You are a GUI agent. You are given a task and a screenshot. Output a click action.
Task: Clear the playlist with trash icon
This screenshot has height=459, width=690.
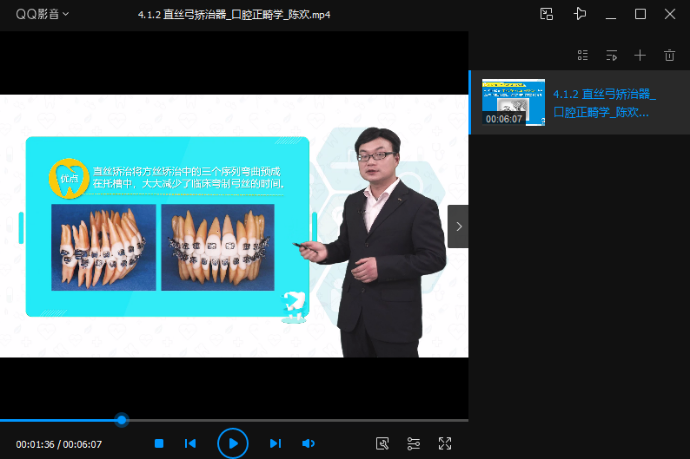click(x=669, y=55)
